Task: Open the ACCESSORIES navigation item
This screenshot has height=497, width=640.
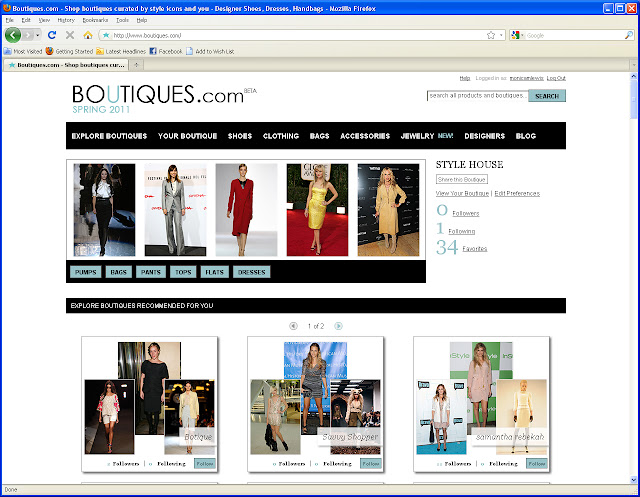Action: tap(365, 136)
